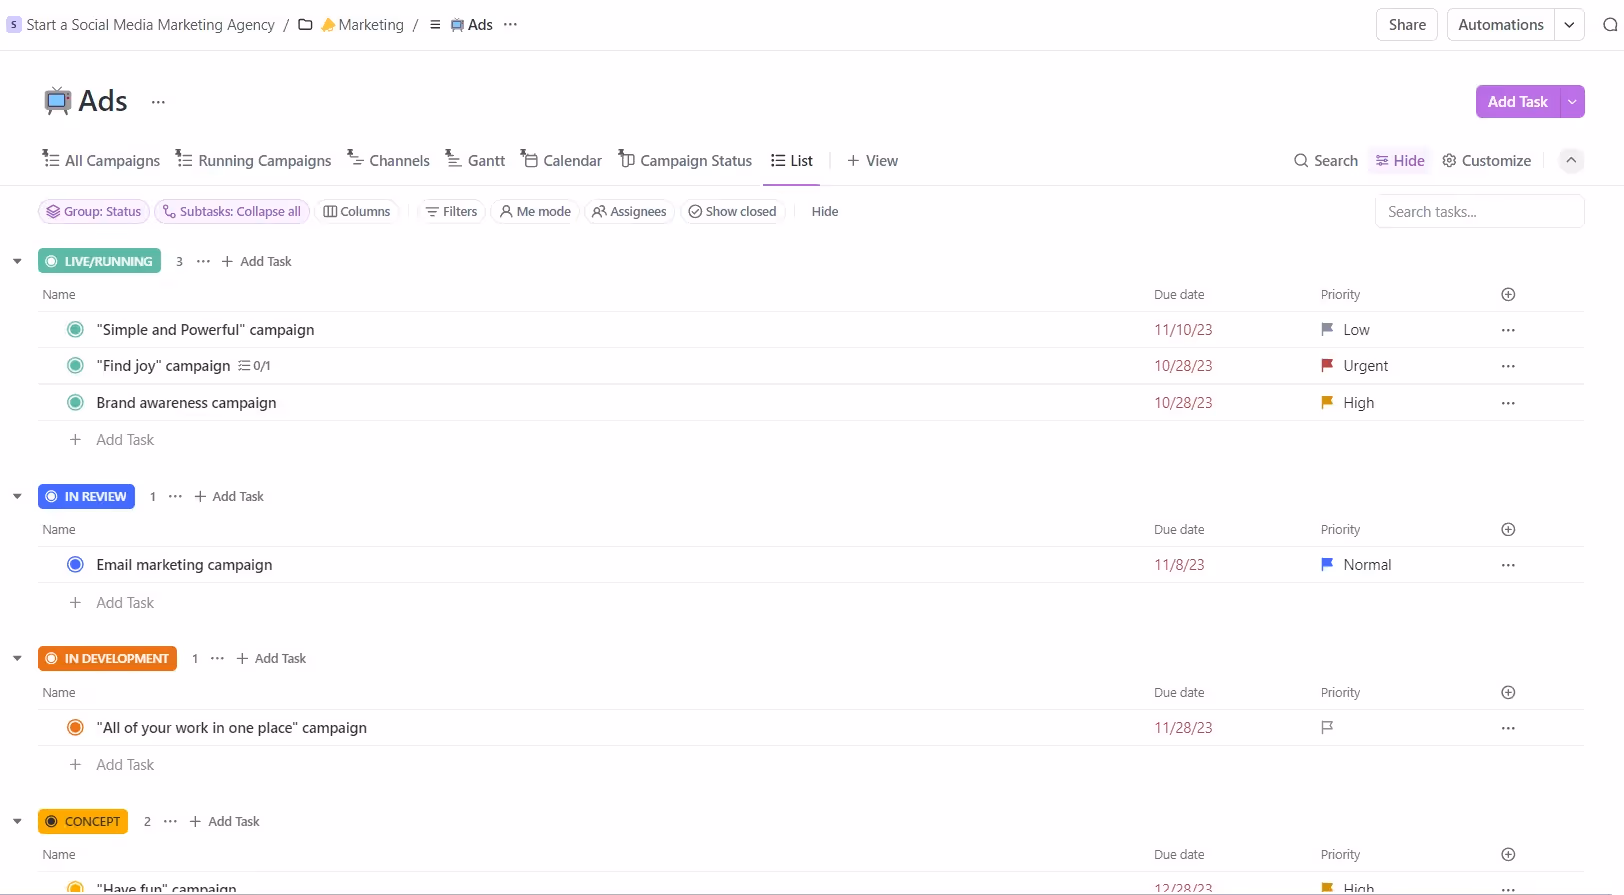Image resolution: width=1624 pixels, height=895 pixels.
Task: Click the Ads title ellipsis options icon
Action: (158, 102)
